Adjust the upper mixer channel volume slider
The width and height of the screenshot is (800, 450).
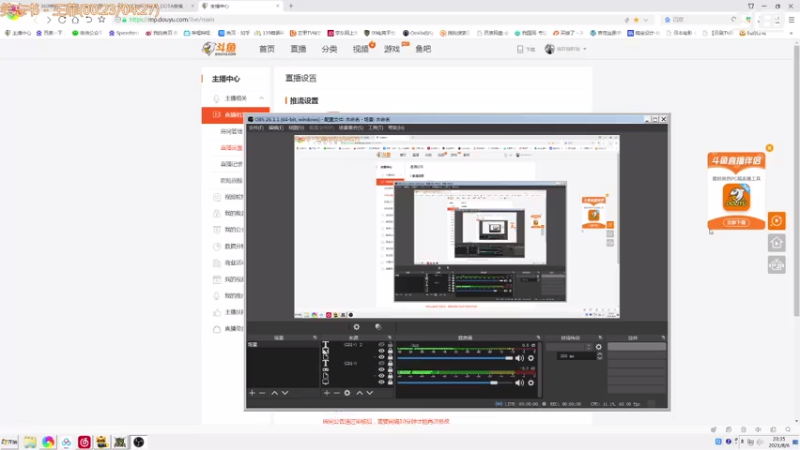coord(455,358)
